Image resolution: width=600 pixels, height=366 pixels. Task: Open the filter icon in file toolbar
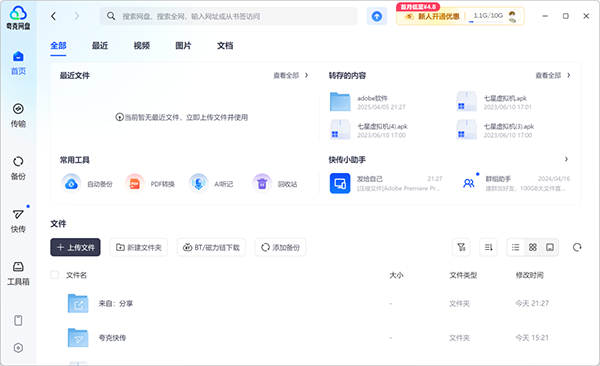coord(461,247)
